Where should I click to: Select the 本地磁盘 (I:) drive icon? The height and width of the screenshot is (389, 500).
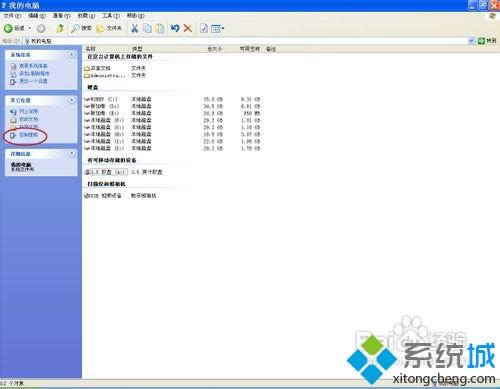click(87, 141)
